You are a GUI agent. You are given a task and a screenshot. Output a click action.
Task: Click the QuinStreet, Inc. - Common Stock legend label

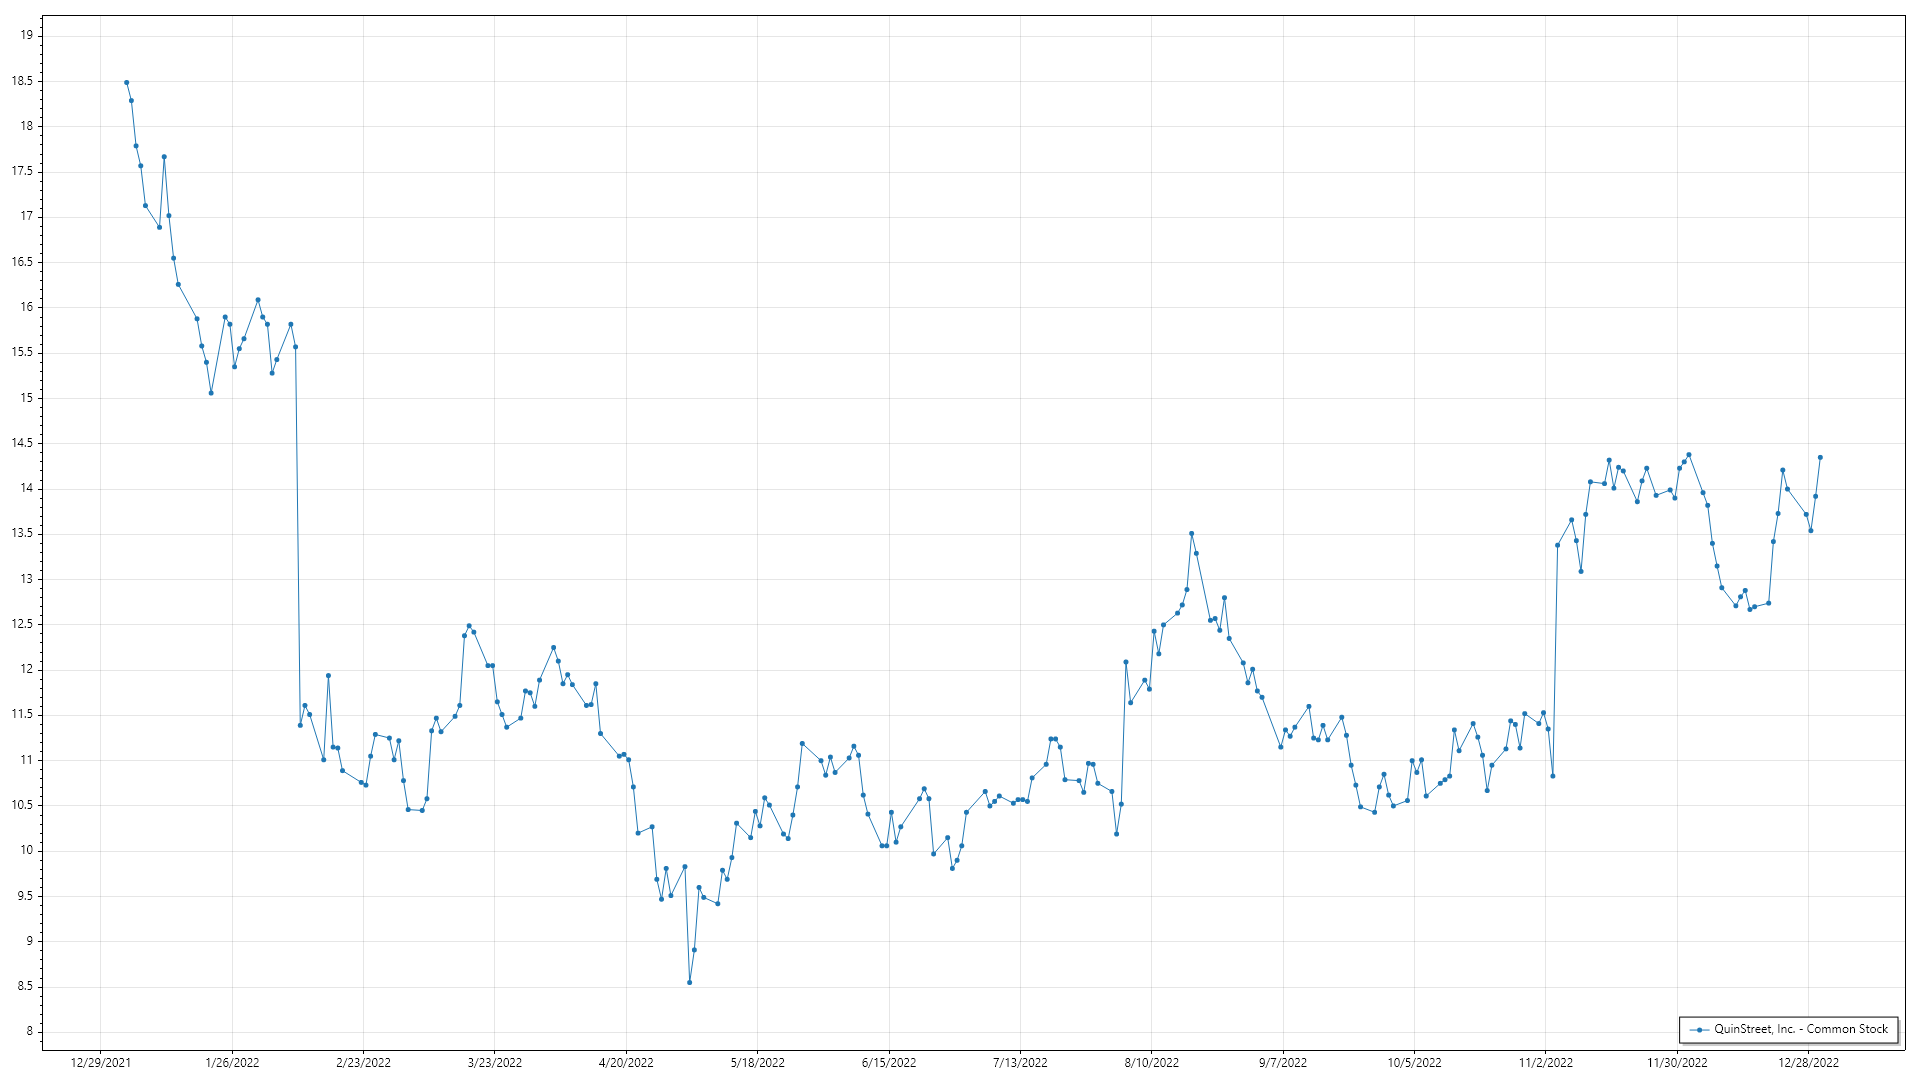coord(1800,1029)
